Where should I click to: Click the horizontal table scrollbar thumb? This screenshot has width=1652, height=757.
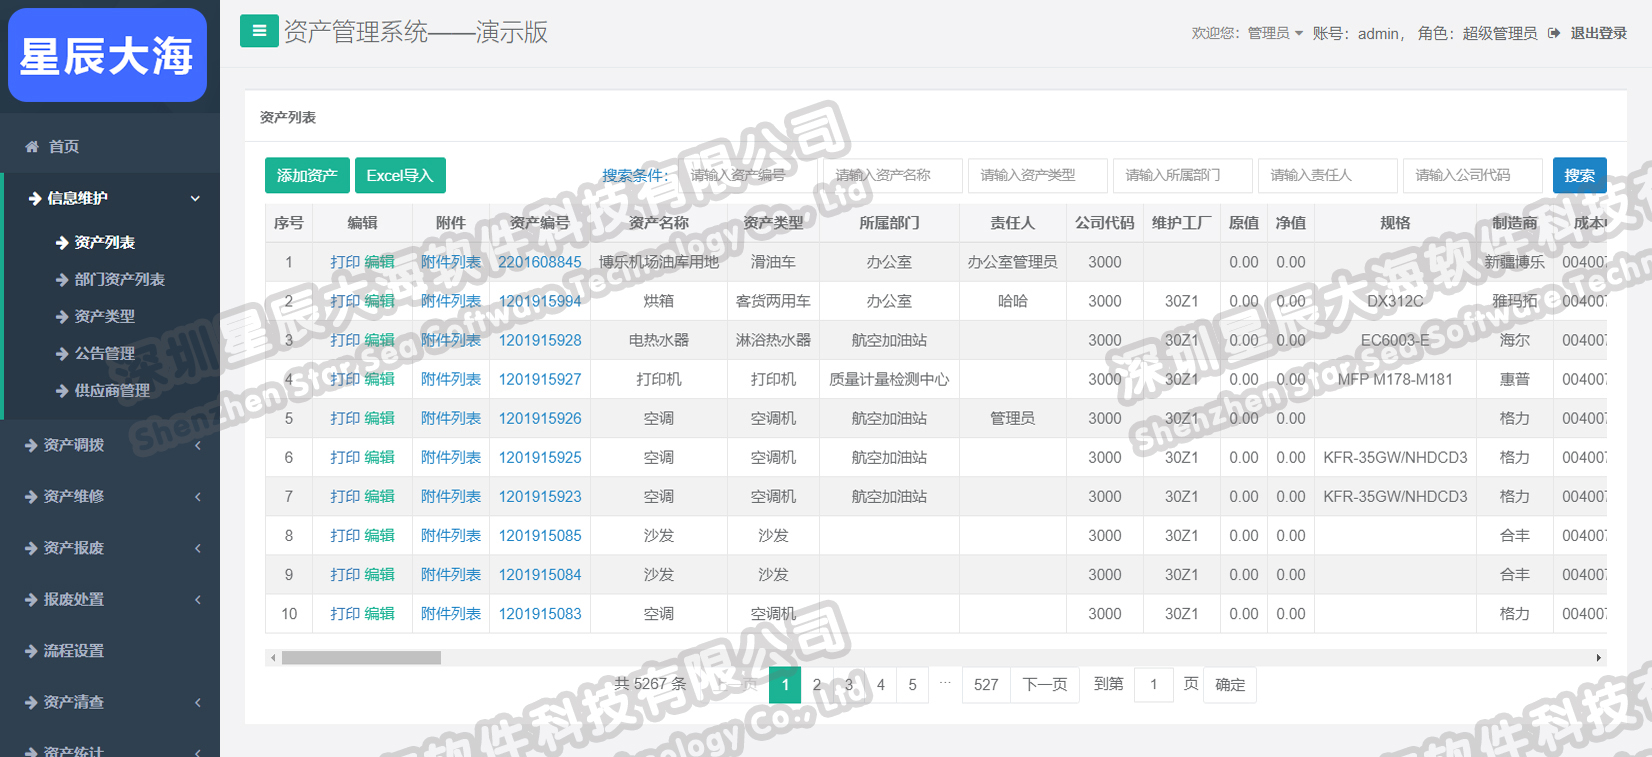(x=361, y=658)
